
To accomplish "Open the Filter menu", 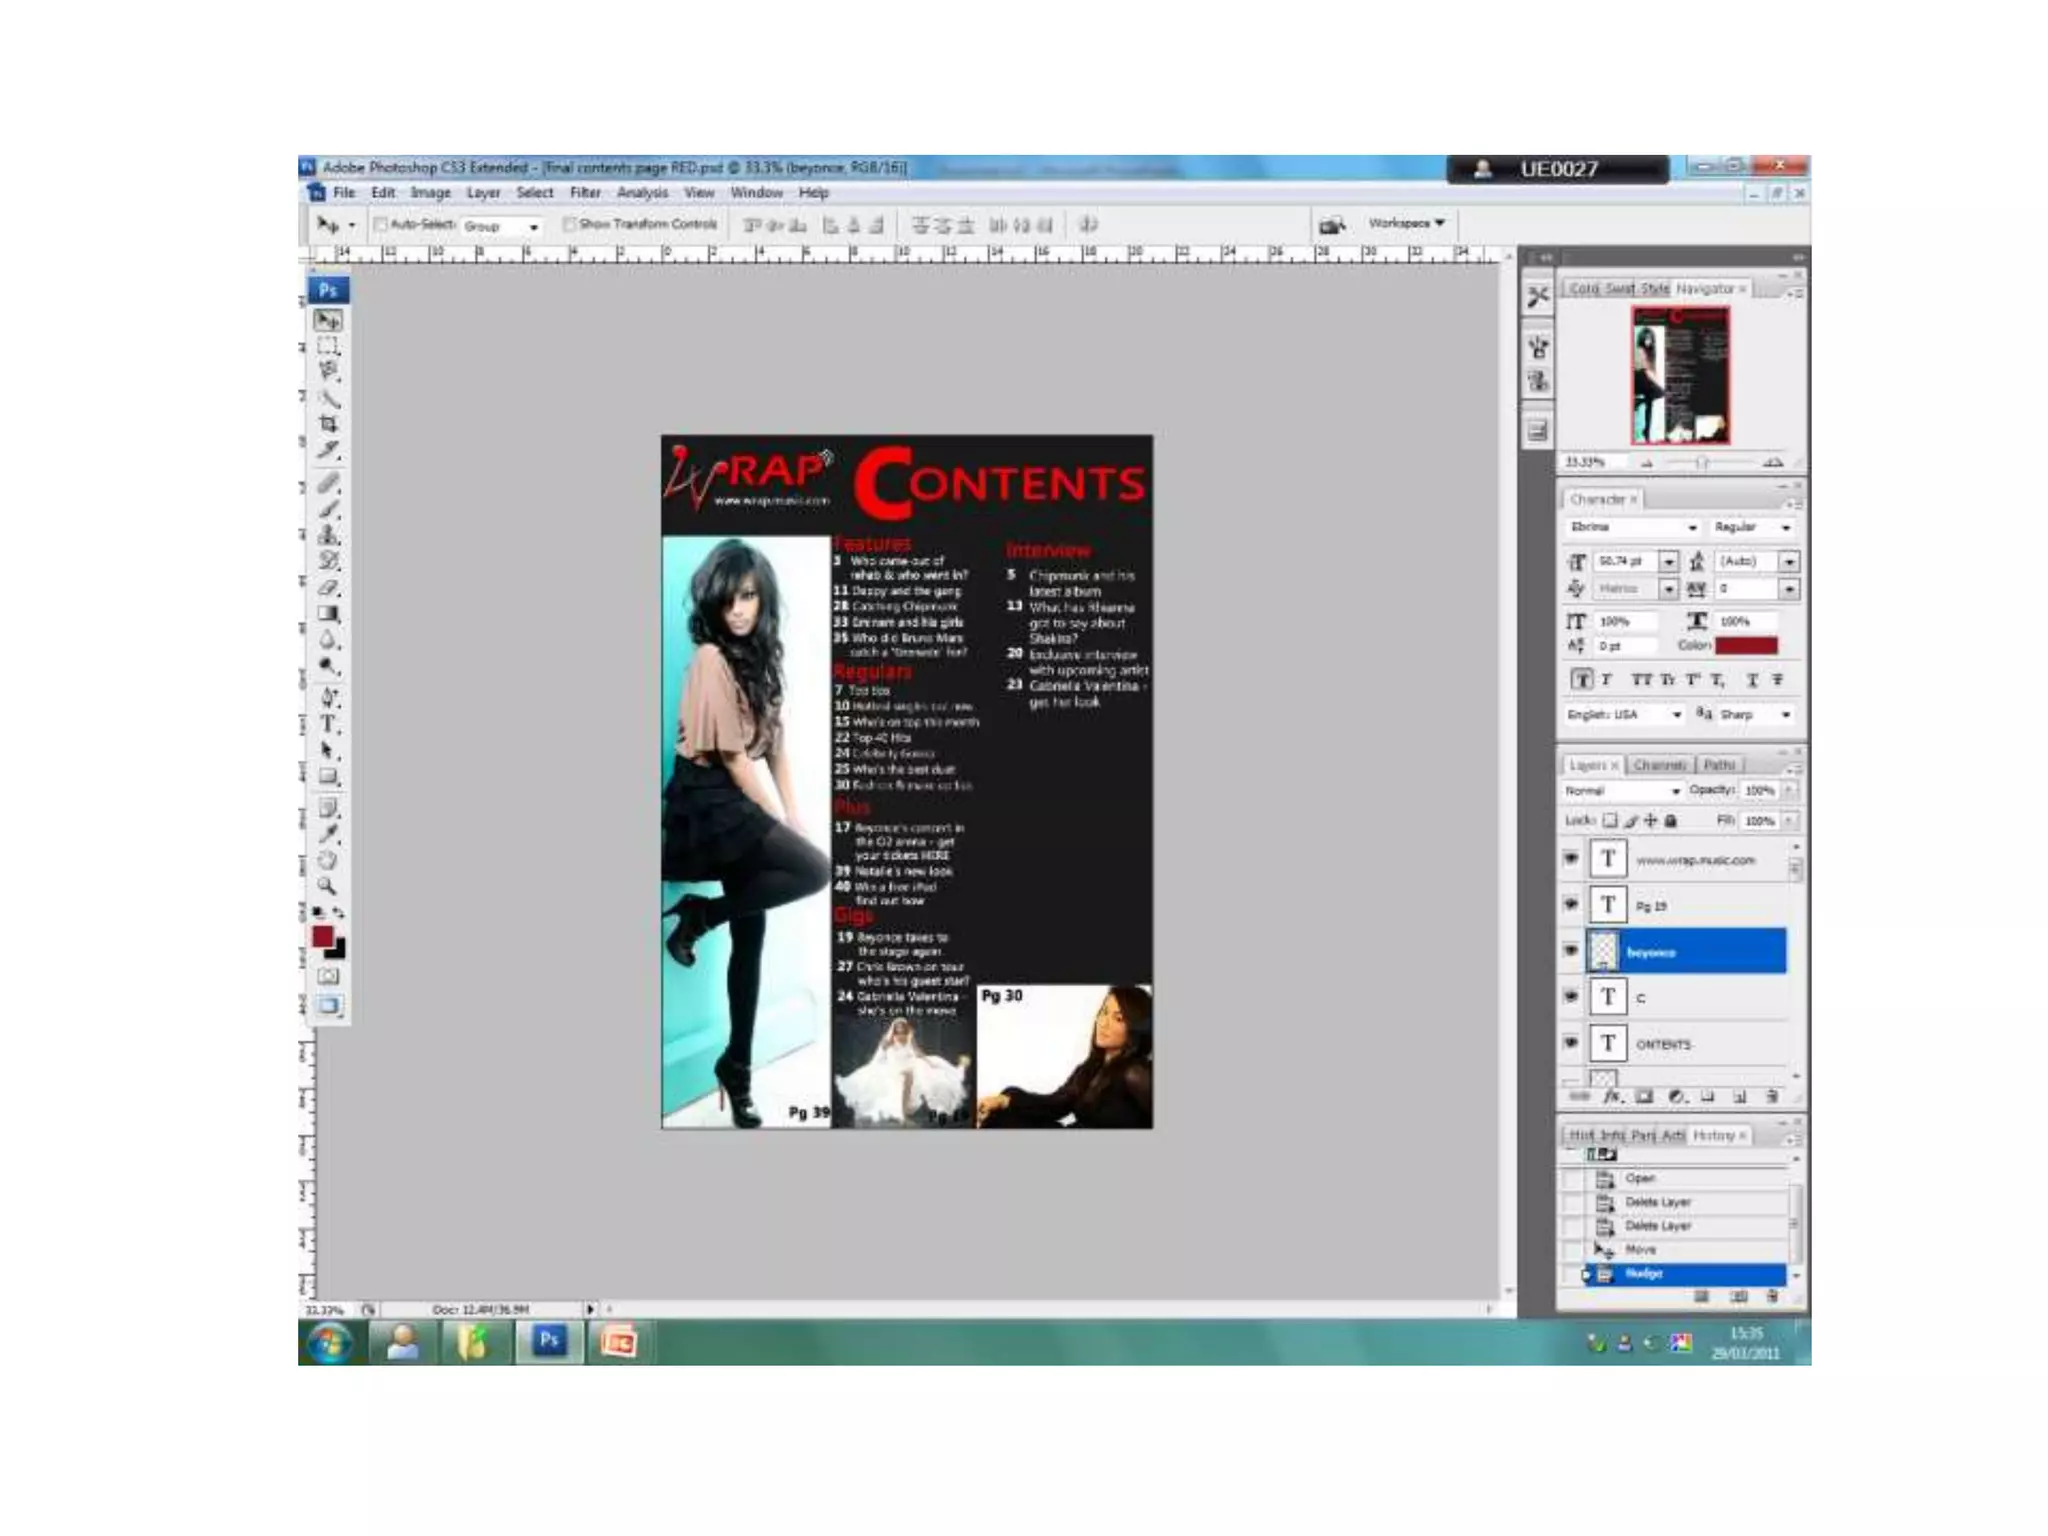I will click(x=585, y=192).
